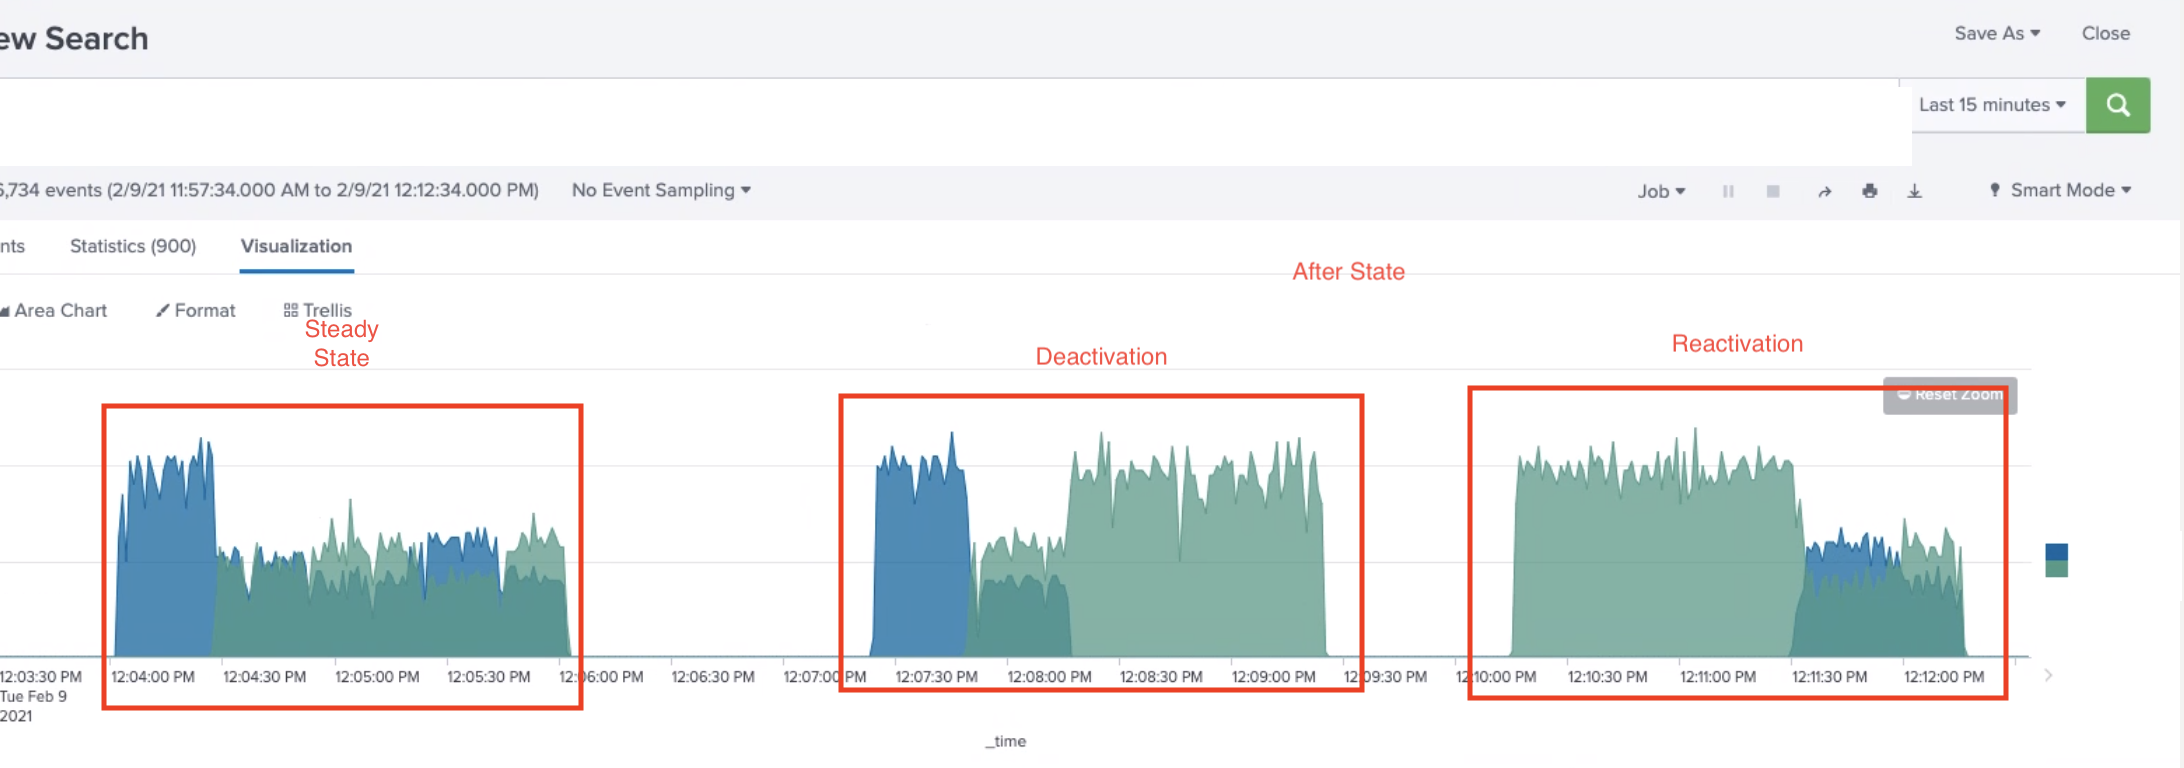The width and height of the screenshot is (2184, 768).
Task: Click the Reset Zoom button
Action: tap(1950, 395)
